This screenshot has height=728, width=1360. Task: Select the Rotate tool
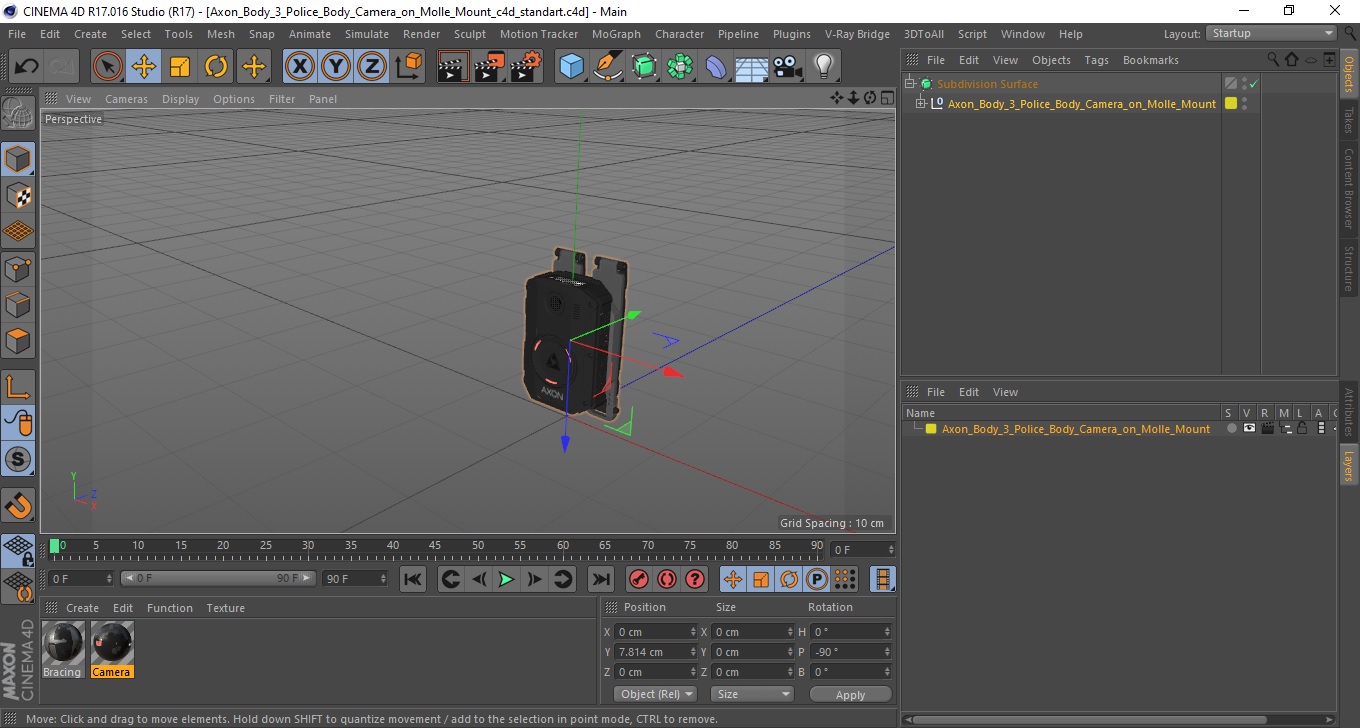click(216, 67)
